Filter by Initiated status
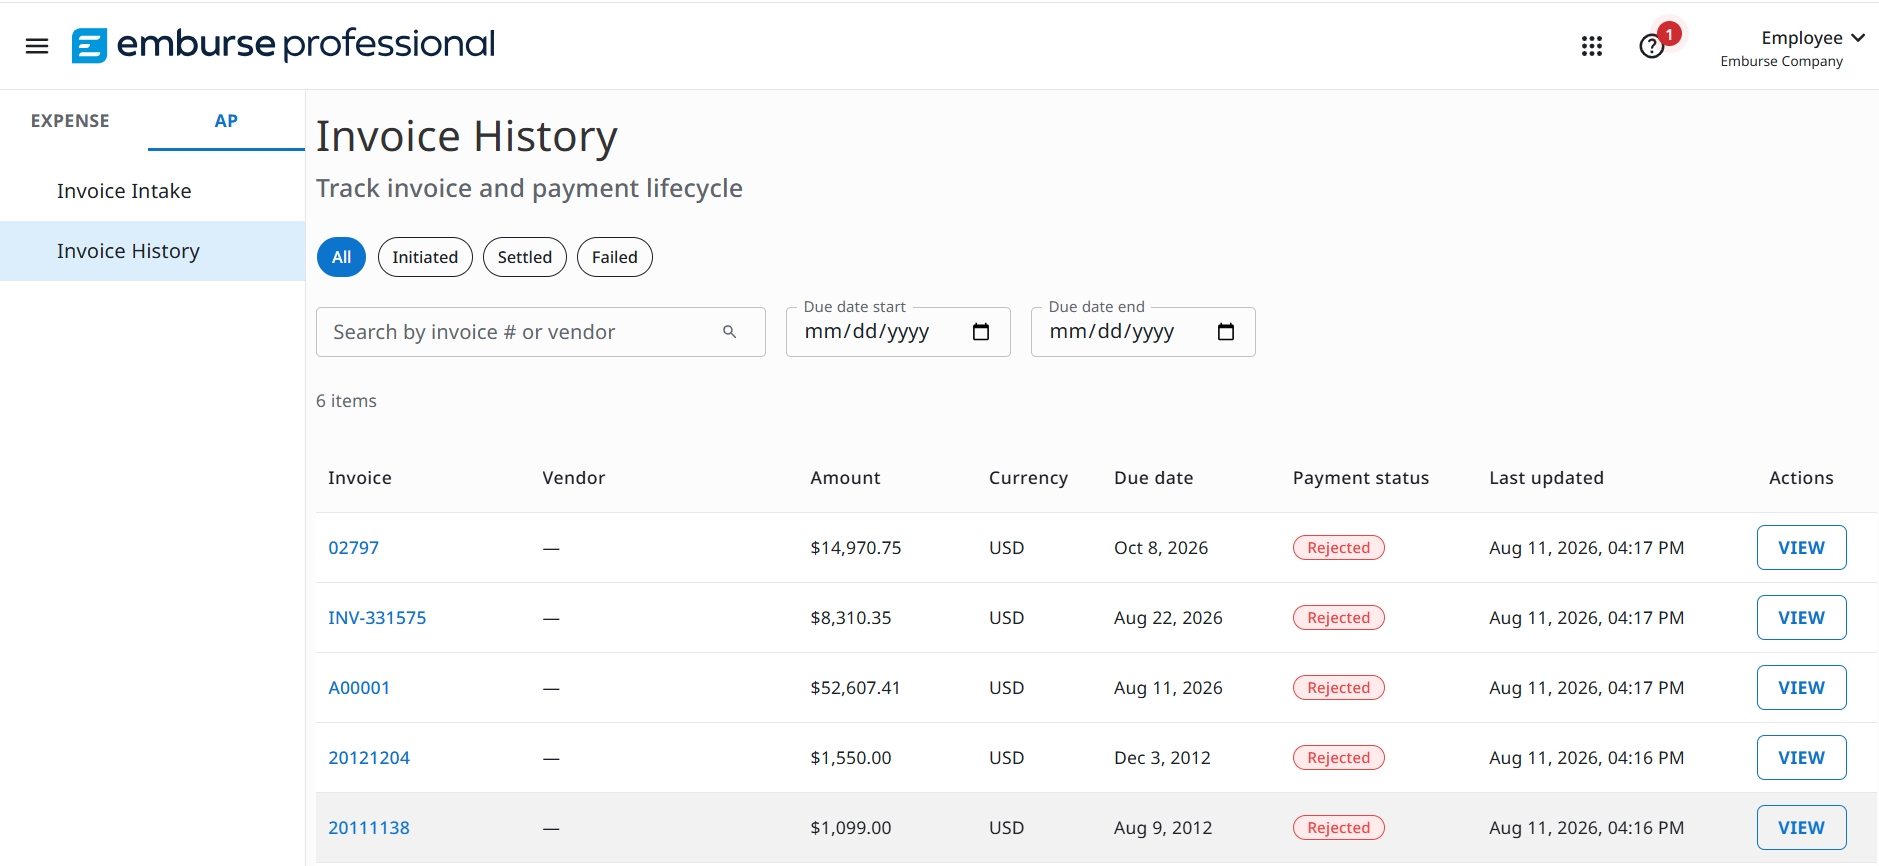 point(425,257)
